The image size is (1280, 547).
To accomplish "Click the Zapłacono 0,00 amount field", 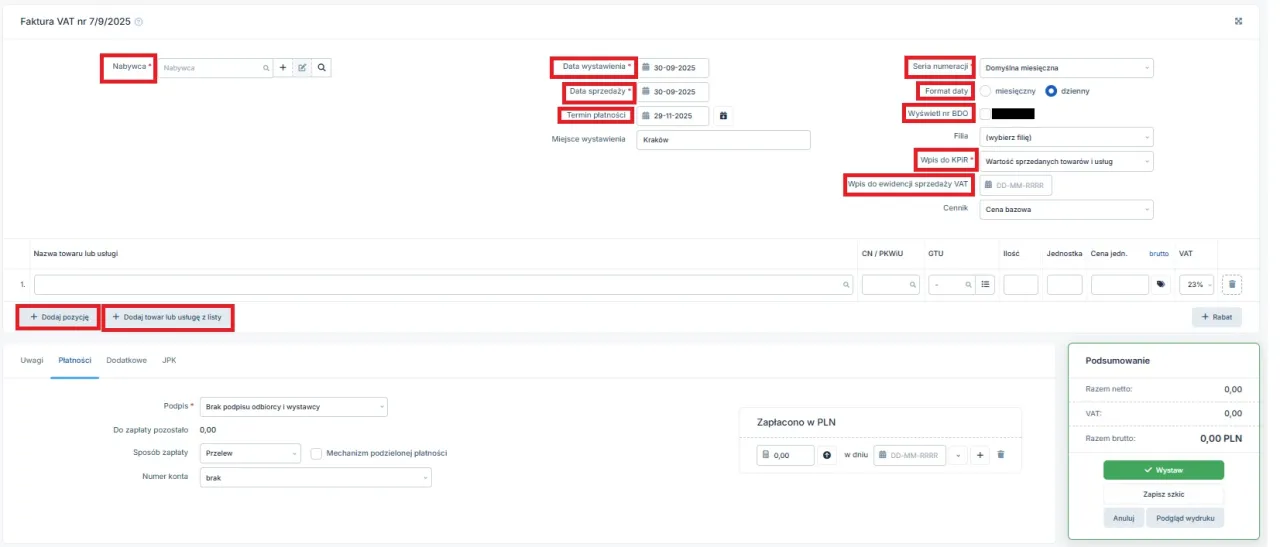I will click(786, 455).
